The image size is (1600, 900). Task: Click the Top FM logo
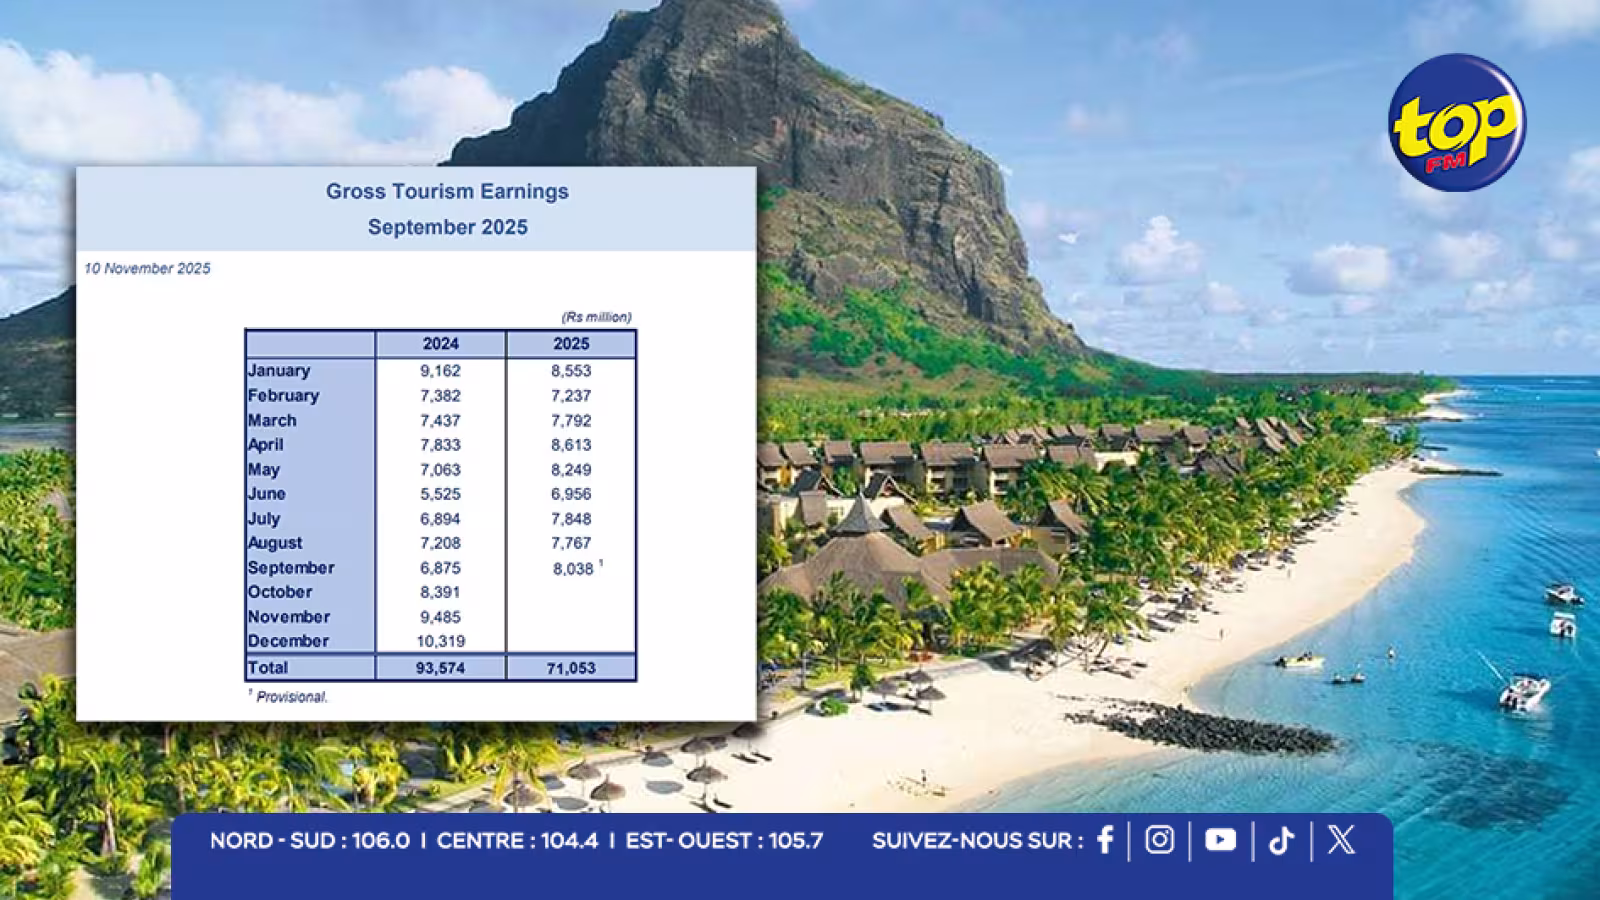[1457, 122]
